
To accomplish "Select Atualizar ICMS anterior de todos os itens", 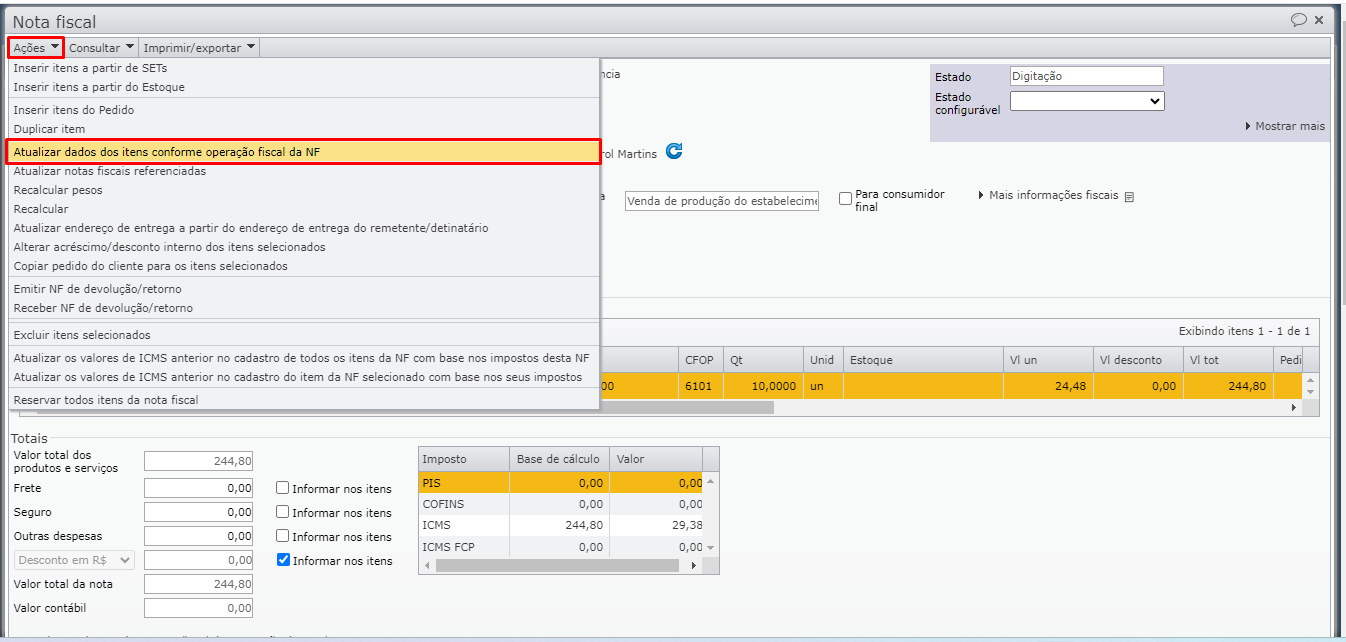I will tap(304, 358).
